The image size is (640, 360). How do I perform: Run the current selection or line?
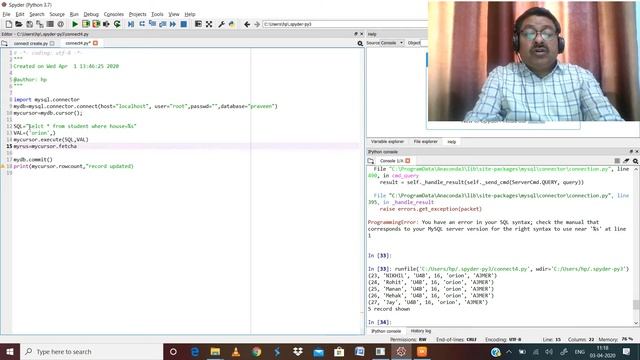coord(107,24)
